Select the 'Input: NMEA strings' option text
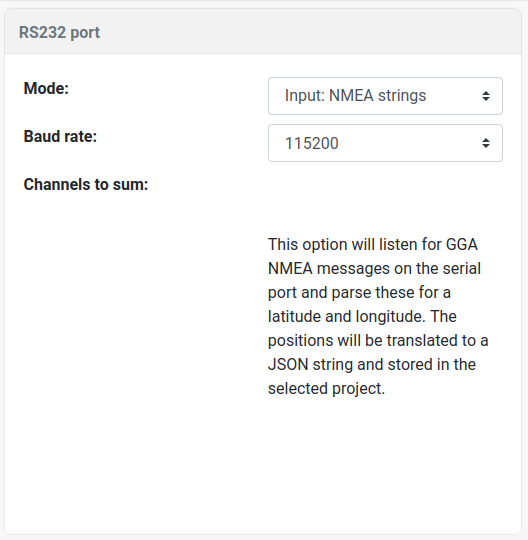 click(355, 95)
